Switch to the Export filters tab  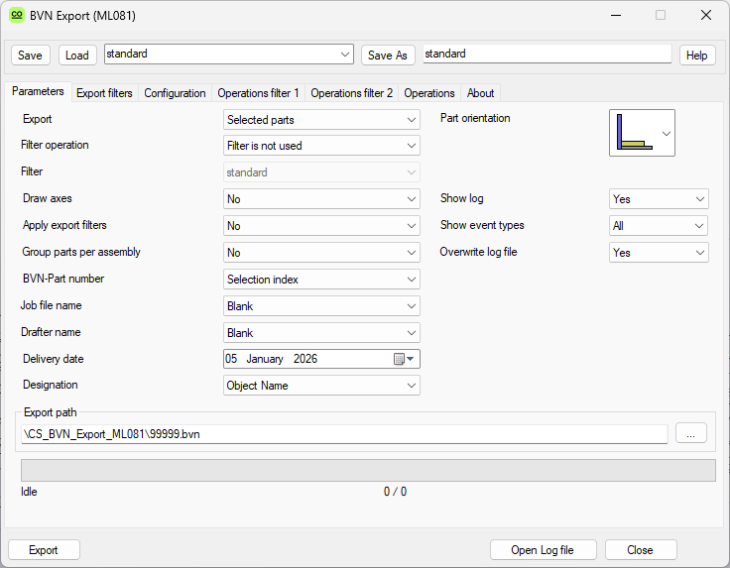[x=104, y=93]
